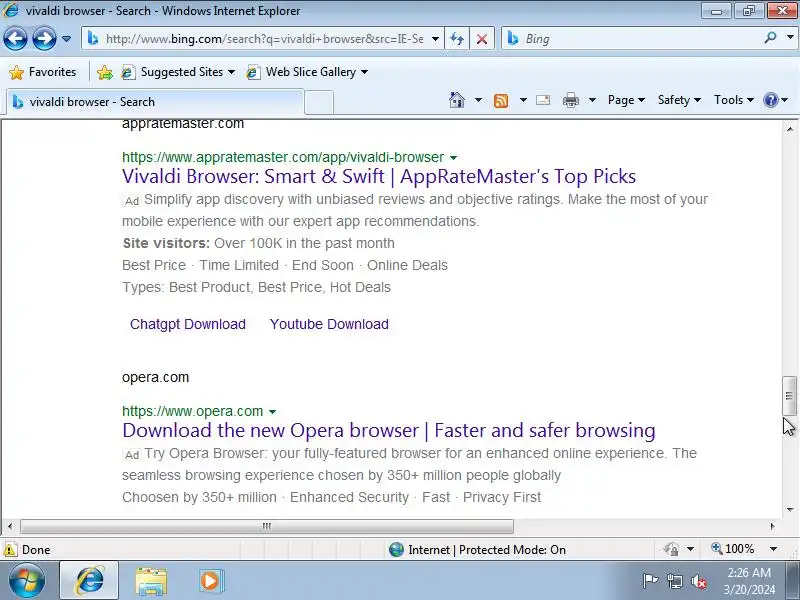Click the vertical scroll down arrow

click(790, 509)
